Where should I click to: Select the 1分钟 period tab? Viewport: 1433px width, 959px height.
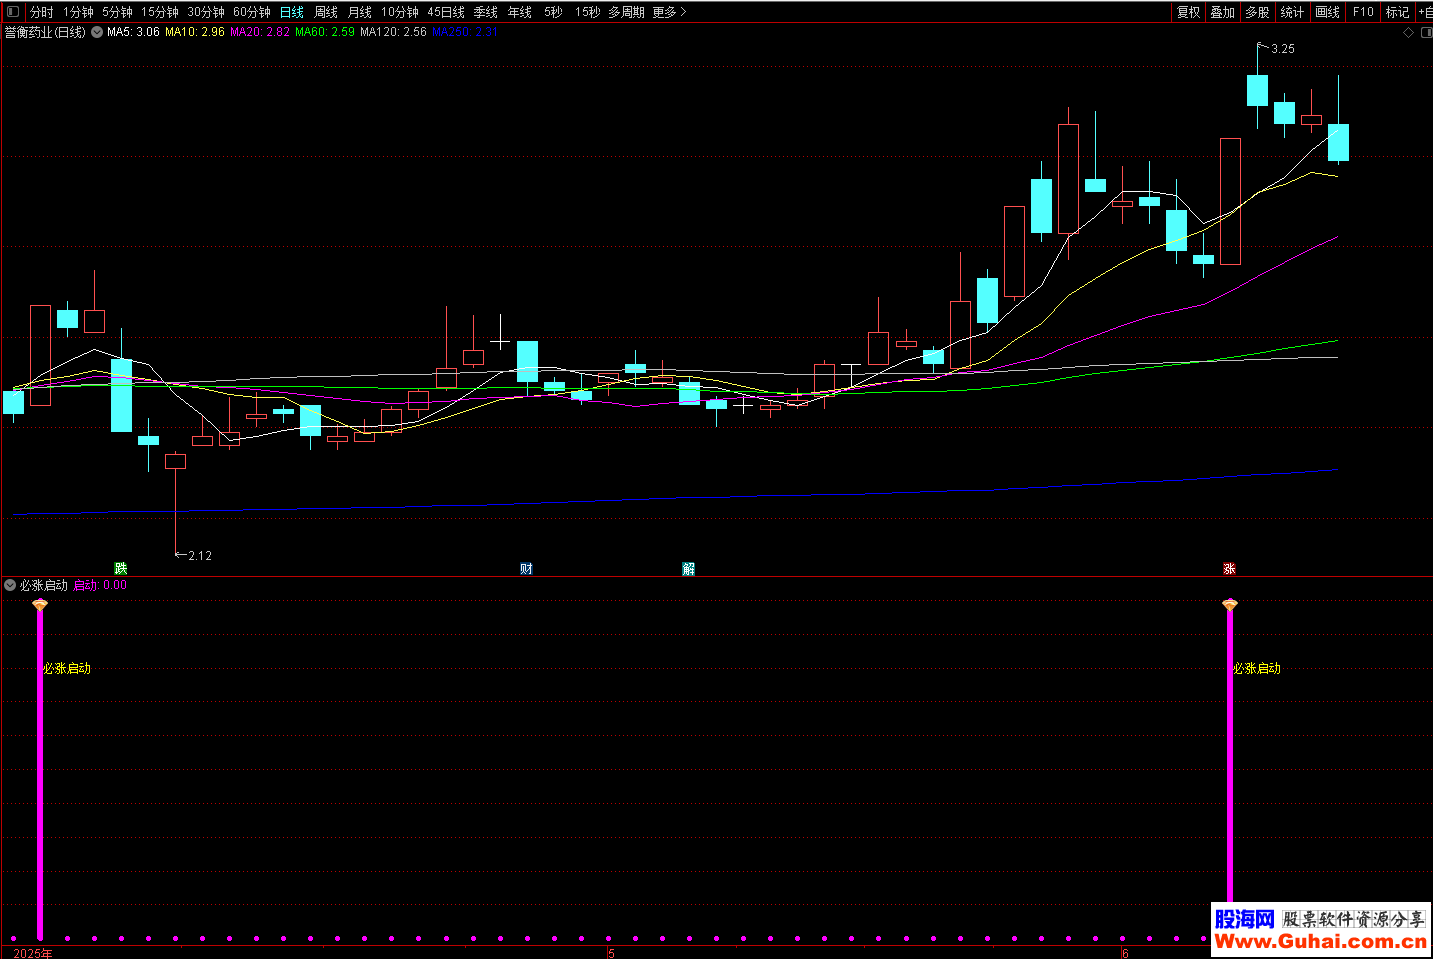78,12
